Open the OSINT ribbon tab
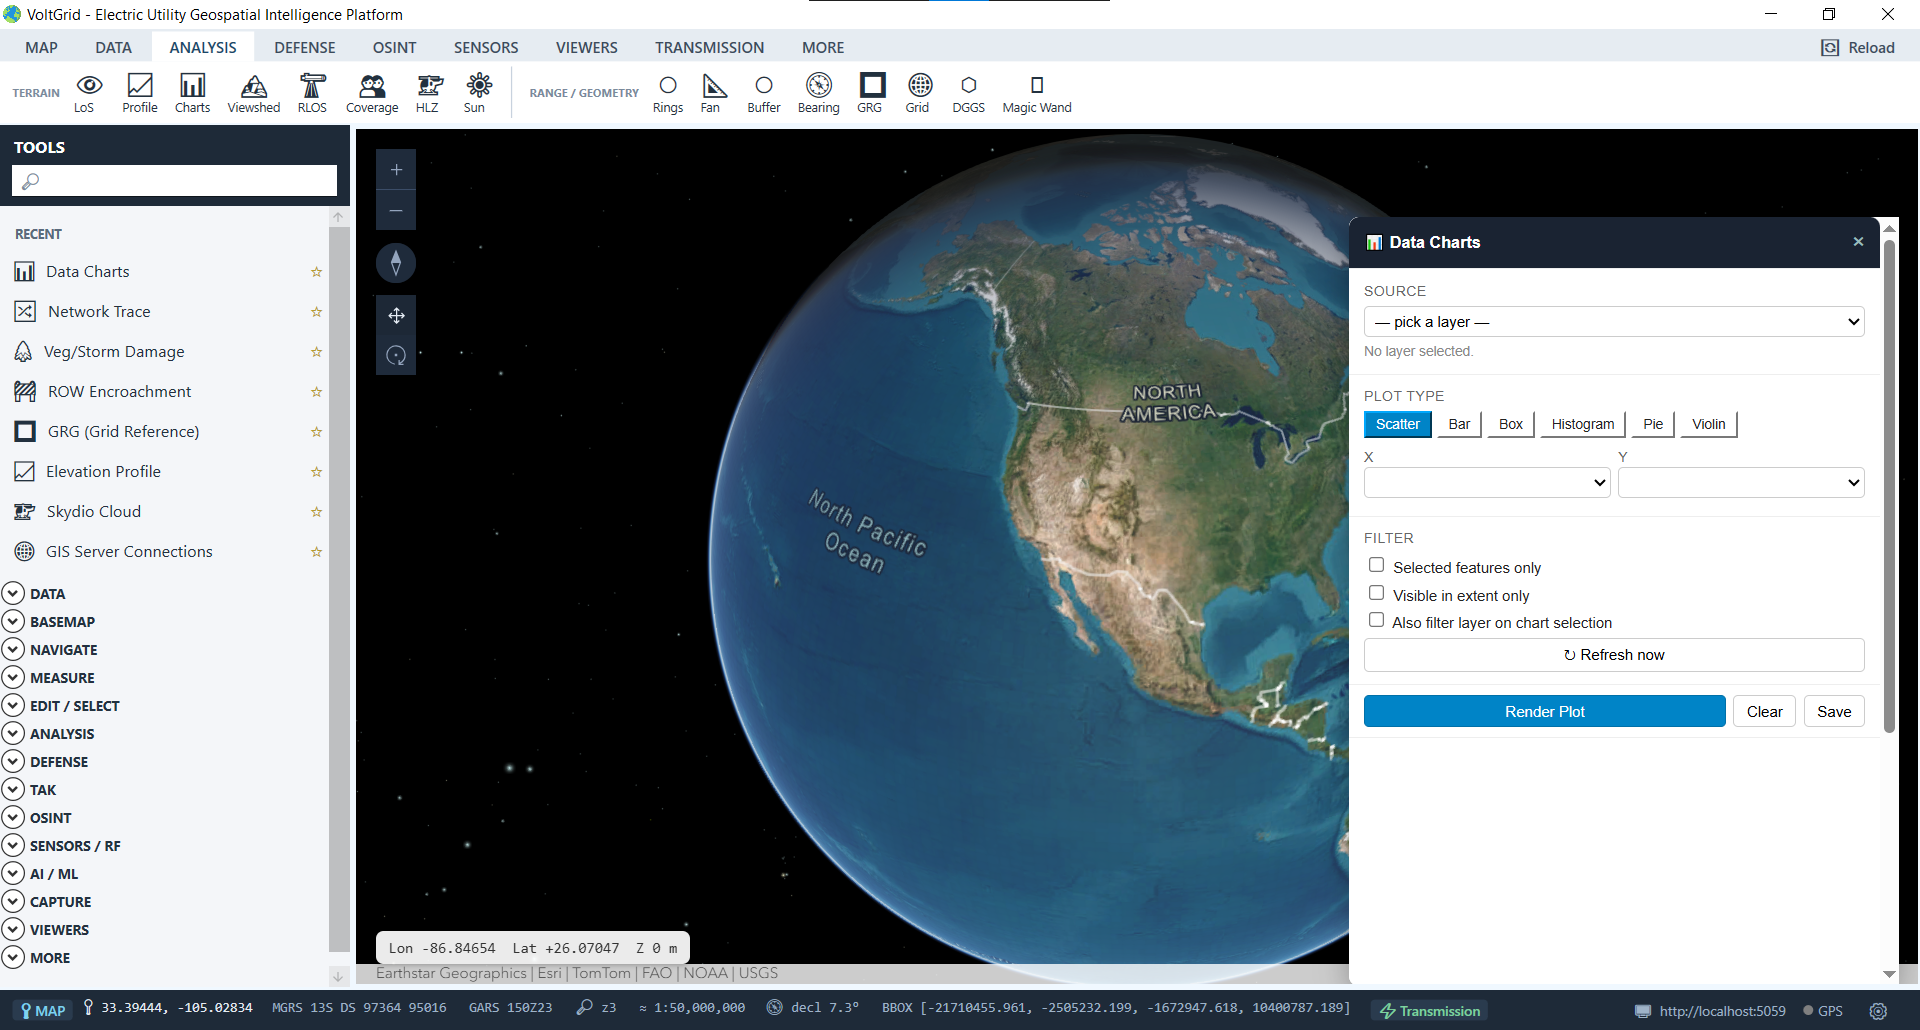Viewport: 1920px width, 1030px height. coord(394,47)
